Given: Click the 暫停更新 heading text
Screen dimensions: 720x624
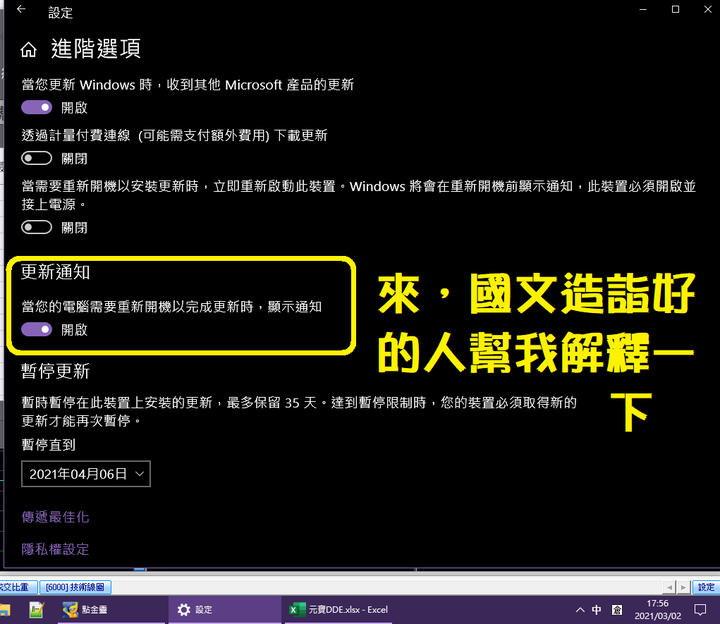Looking at the screenshot, I should point(55,371).
